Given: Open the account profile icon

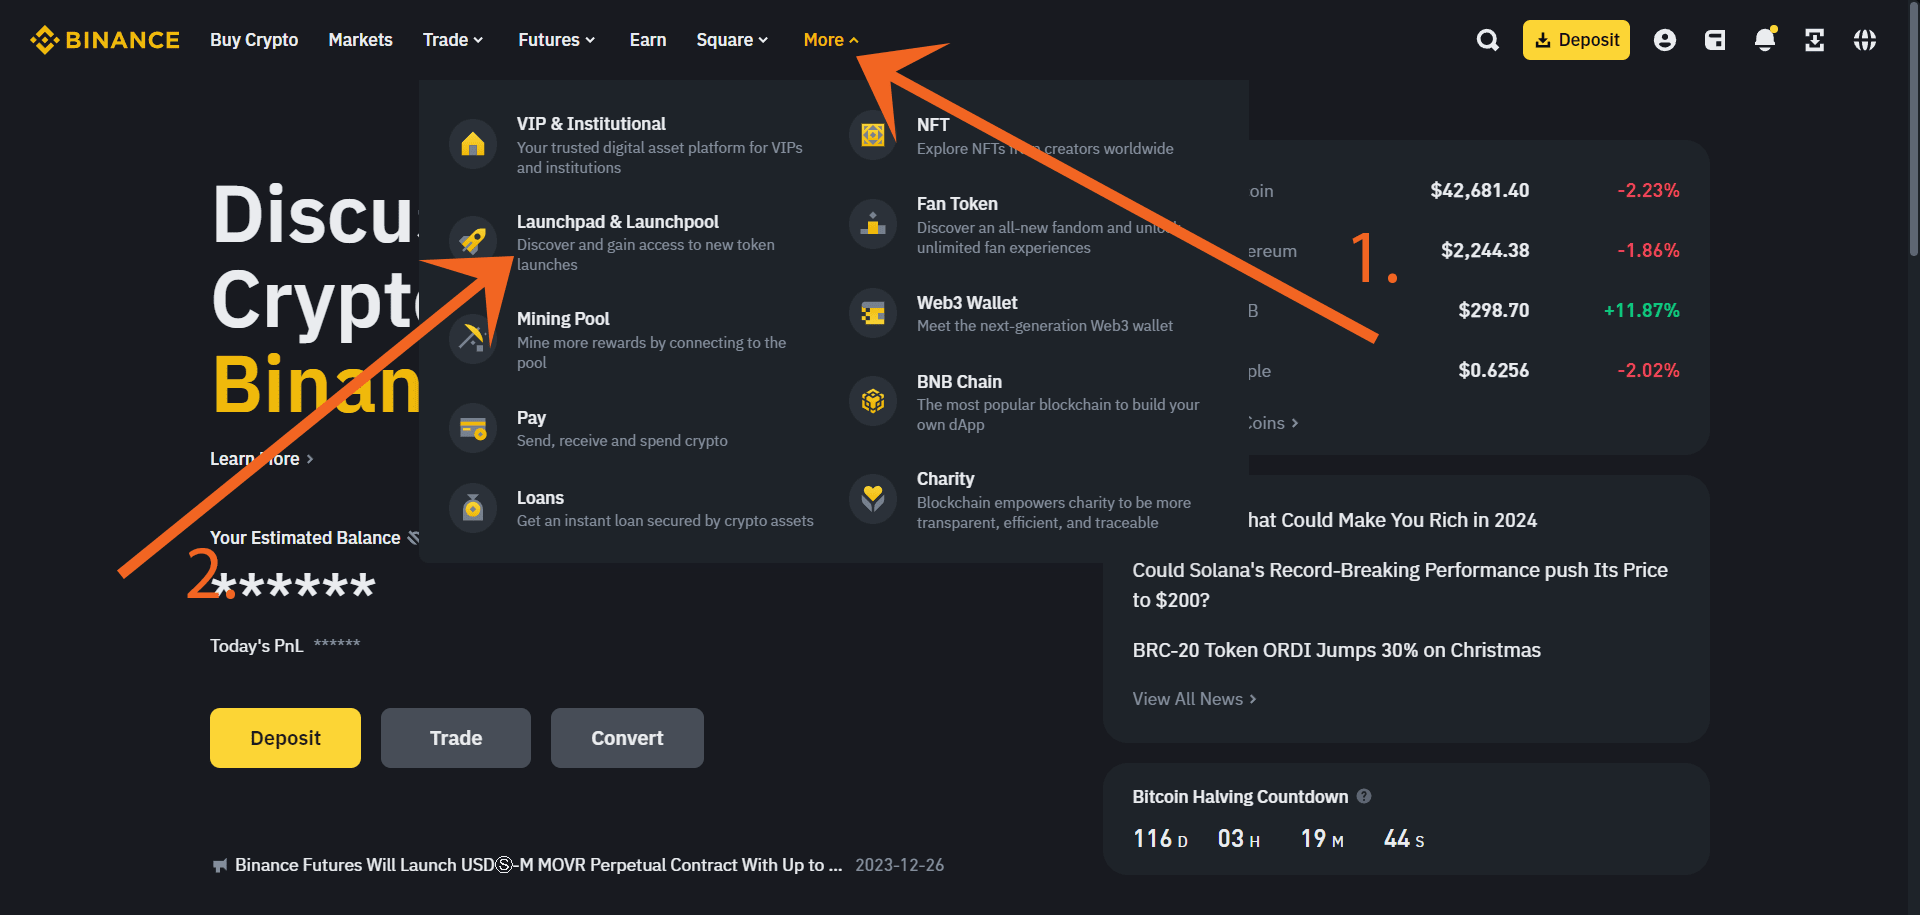Looking at the screenshot, I should [x=1665, y=40].
